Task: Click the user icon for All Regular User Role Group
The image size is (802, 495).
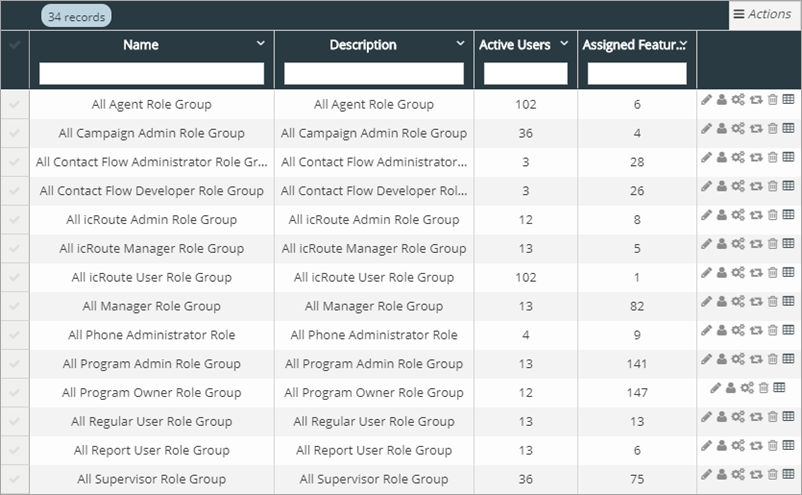Action: point(722,416)
